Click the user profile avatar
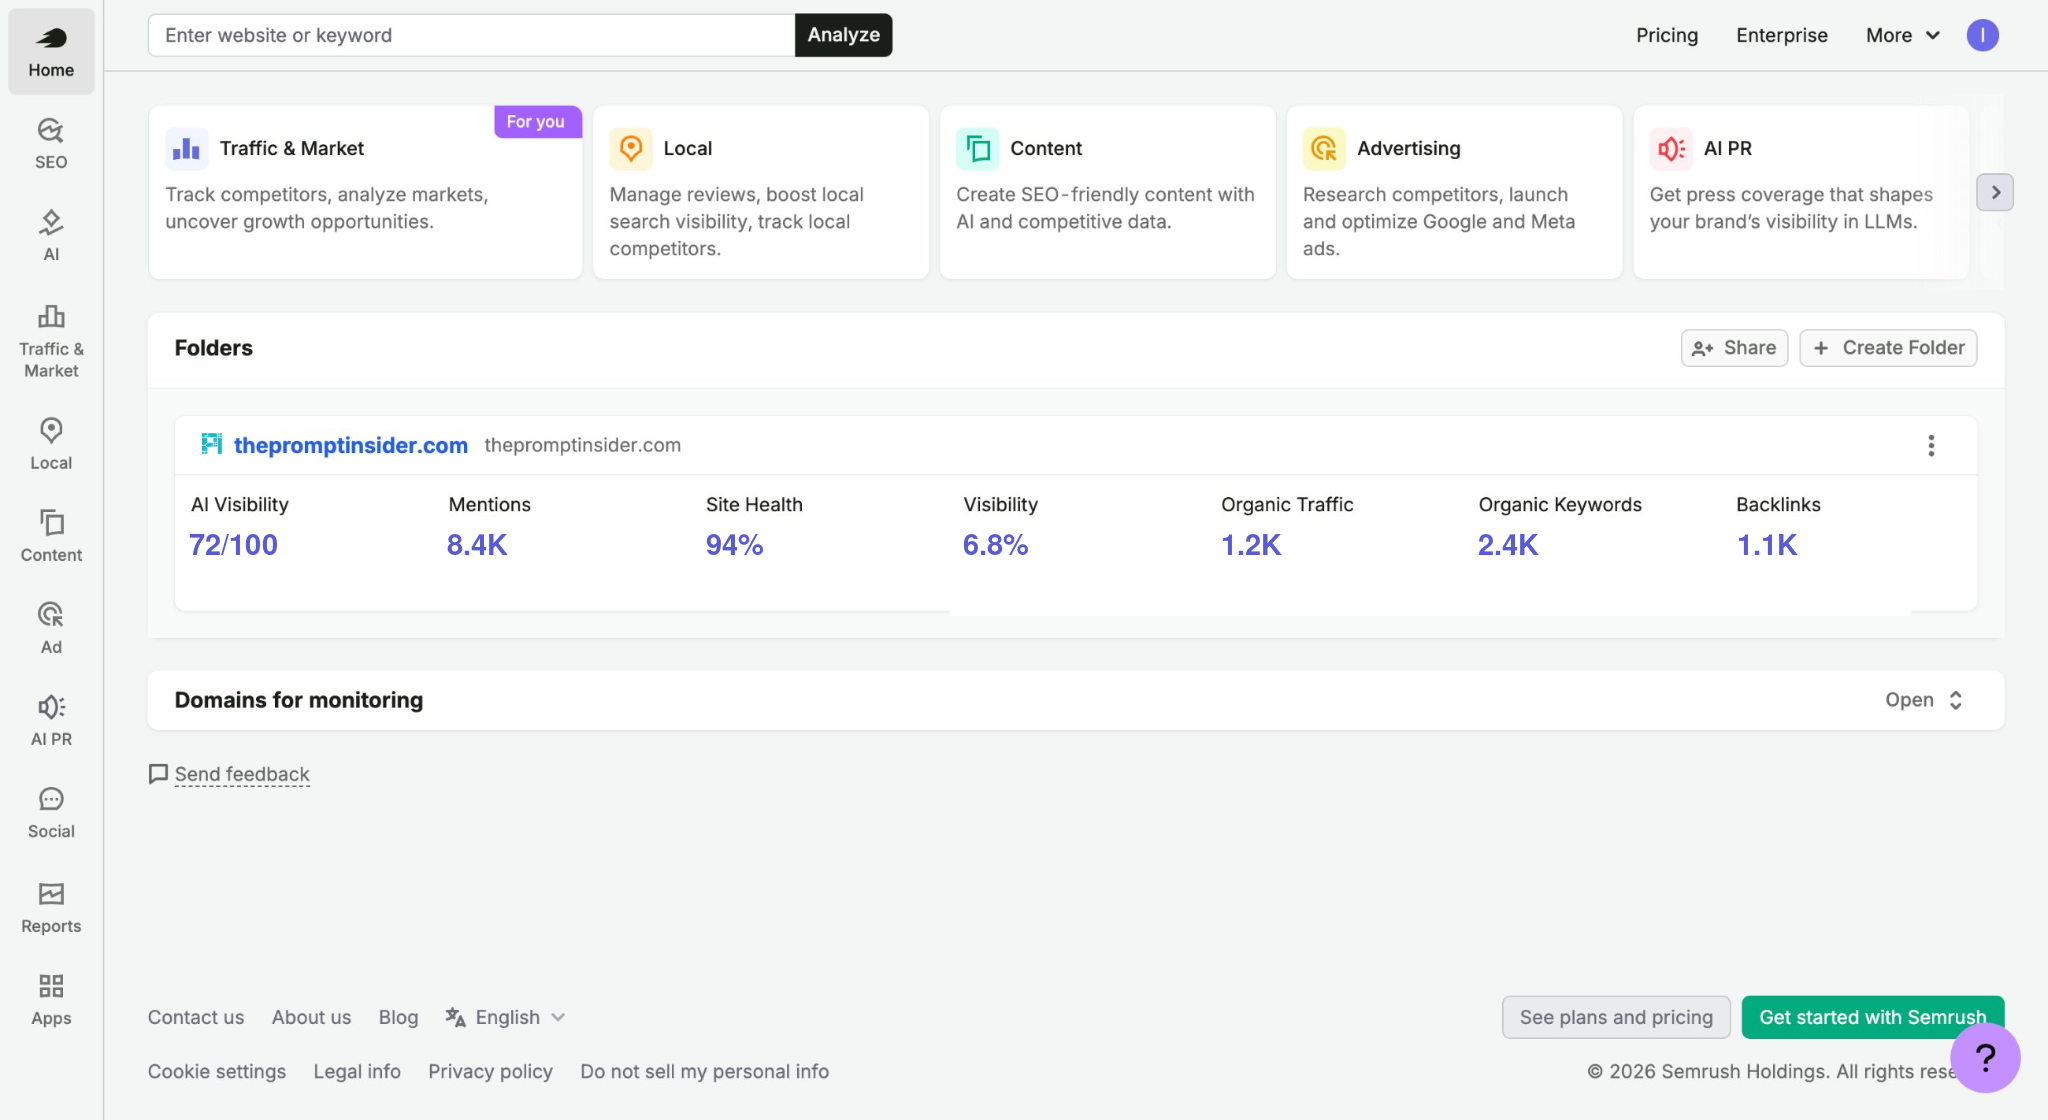This screenshot has height=1120, width=2048. click(1982, 35)
